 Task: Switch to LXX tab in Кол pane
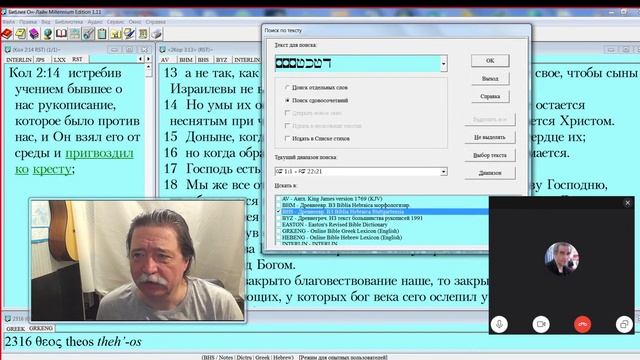[x=60, y=60]
